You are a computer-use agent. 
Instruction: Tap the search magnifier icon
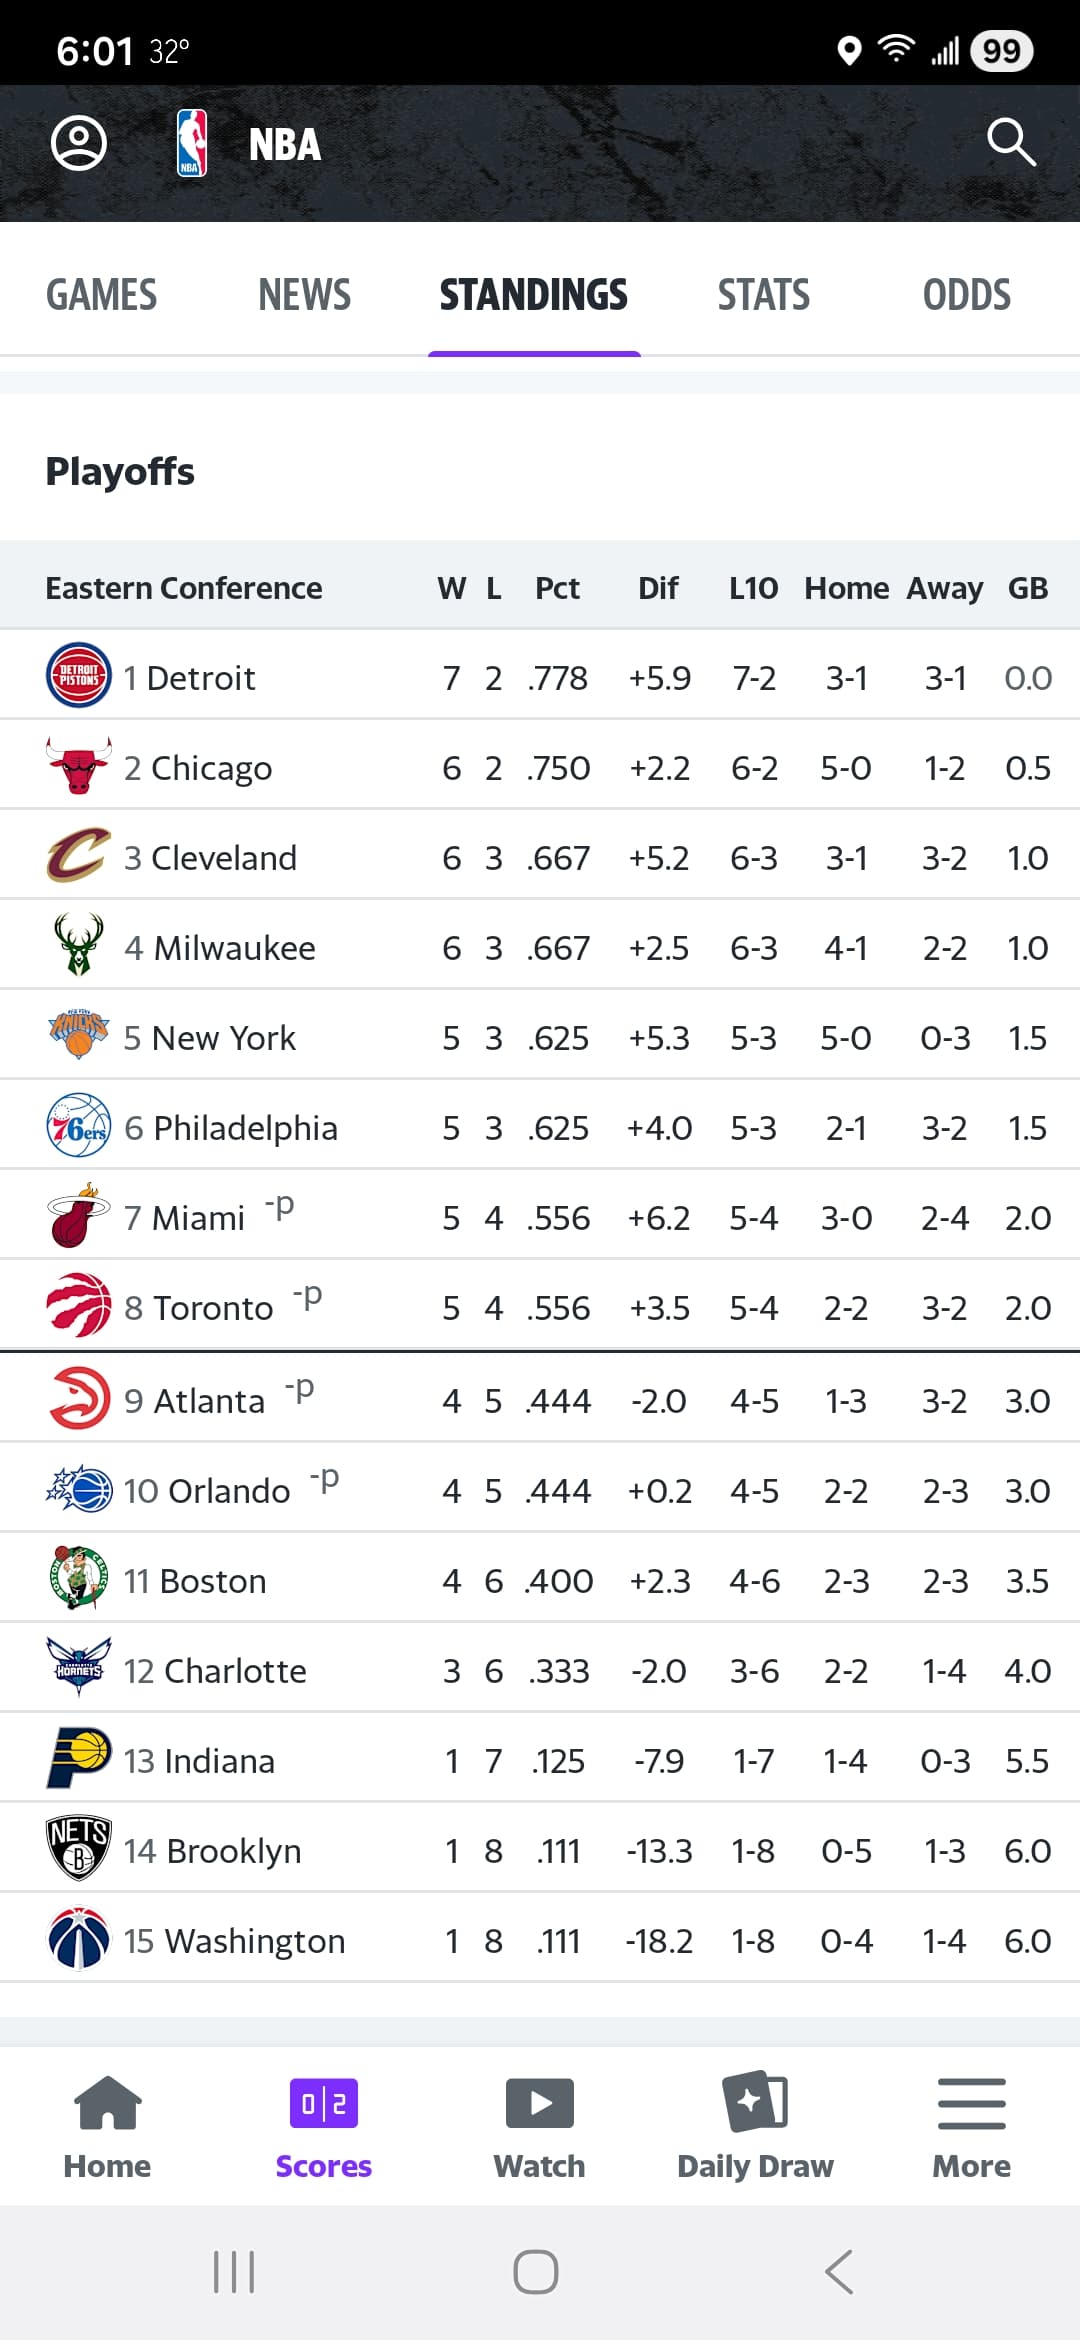coord(1010,143)
